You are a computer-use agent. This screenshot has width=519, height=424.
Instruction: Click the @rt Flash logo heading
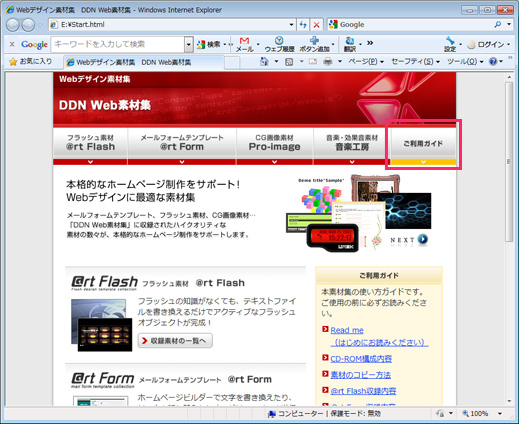pos(104,283)
